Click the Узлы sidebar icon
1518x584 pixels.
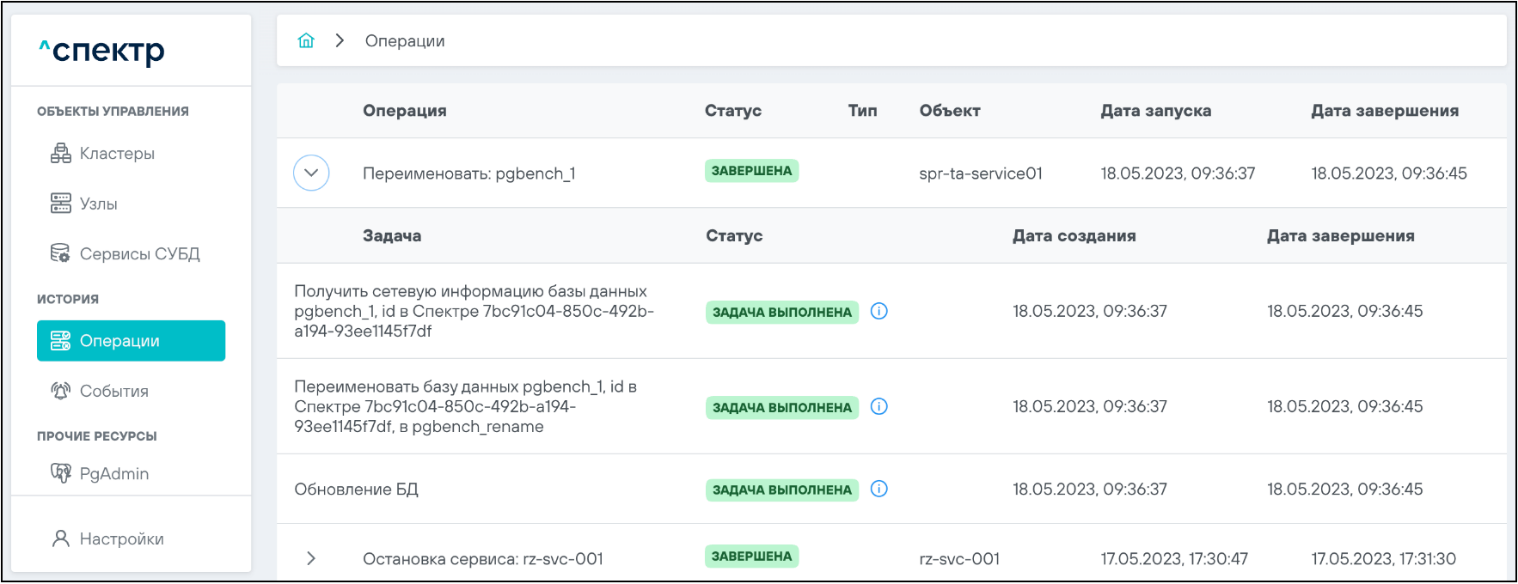pos(61,204)
